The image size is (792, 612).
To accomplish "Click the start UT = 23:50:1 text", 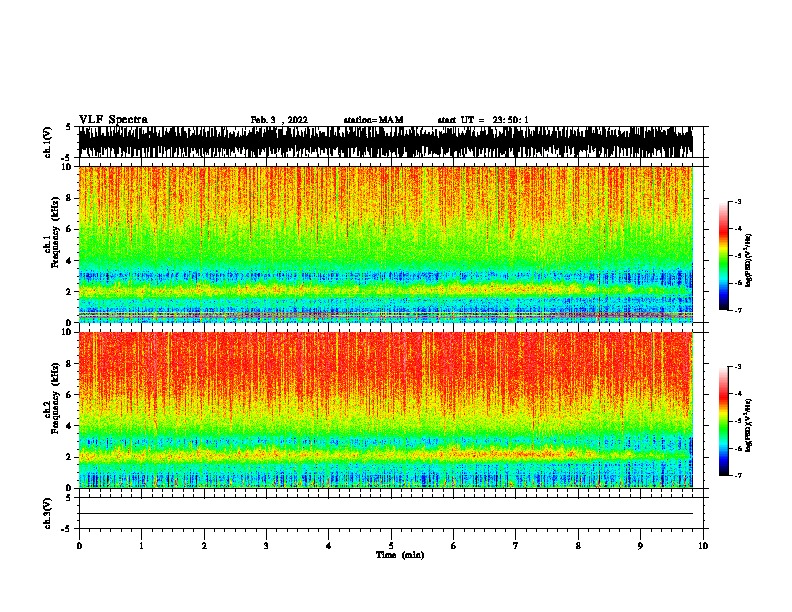I will [483, 120].
